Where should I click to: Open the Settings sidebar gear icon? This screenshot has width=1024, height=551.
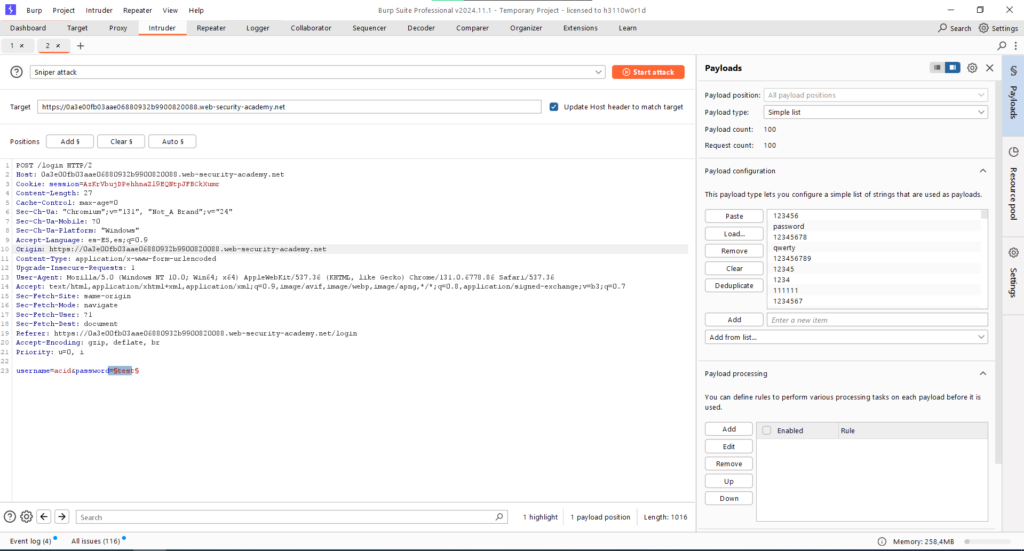pyautogui.click(x=1014, y=253)
